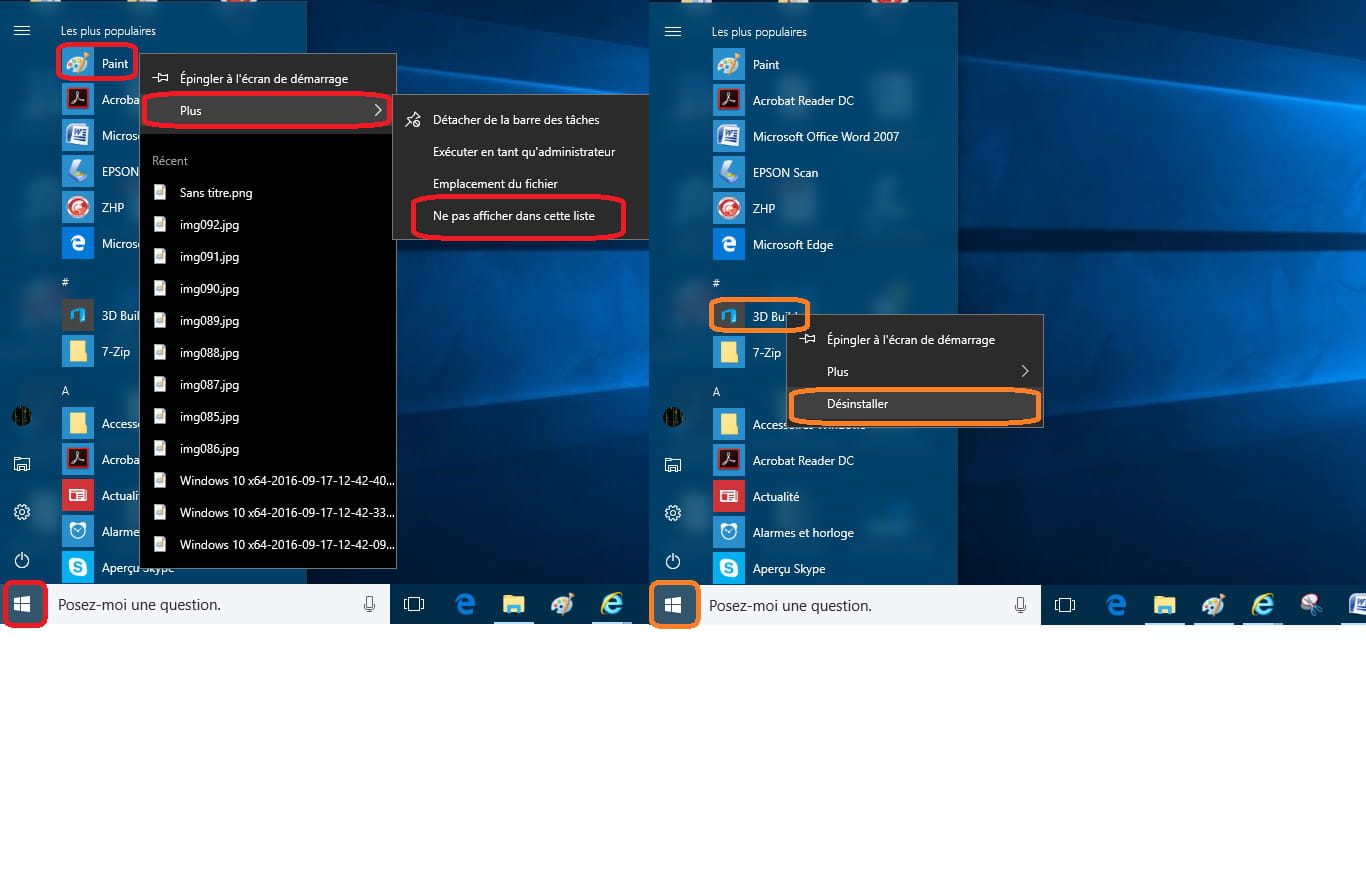Click Edge icon on the right taskbar
Screen dimensions: 1366x892
click(x=1115, y=605)
